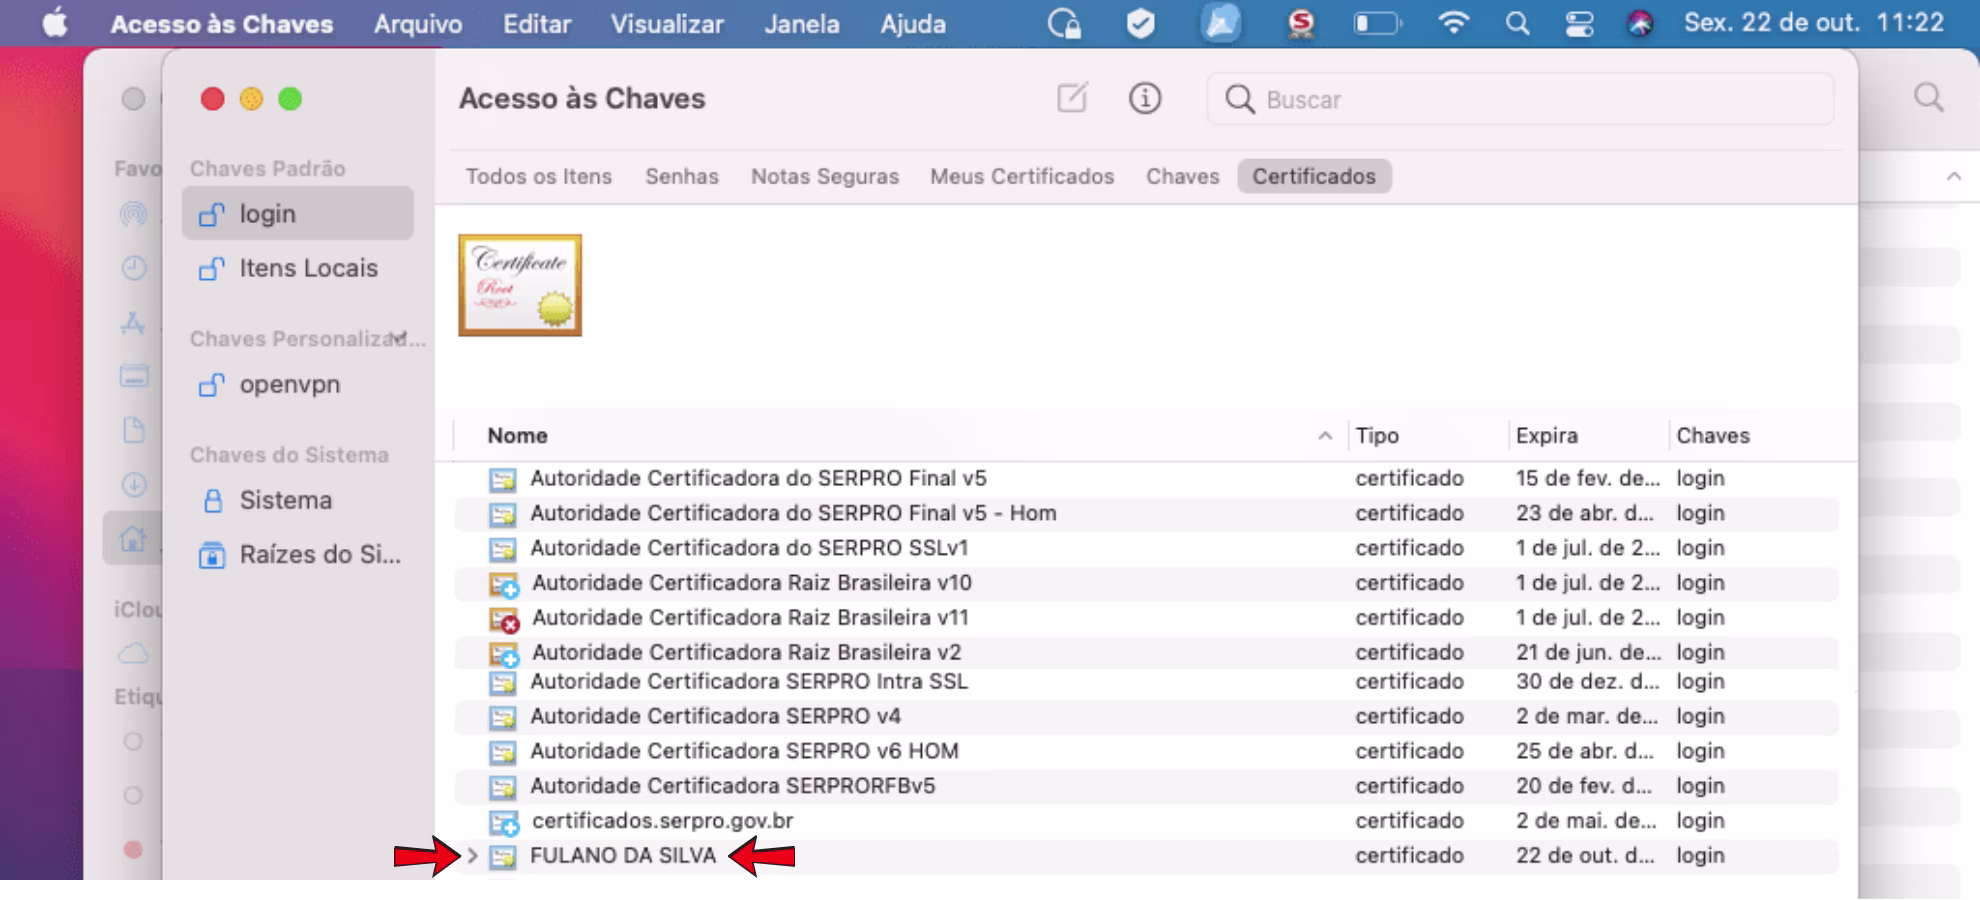This screenshot has height=900, width=1980.
Task: Click the highlighted blue app menu bar icon
Action: click(1221, 23)
